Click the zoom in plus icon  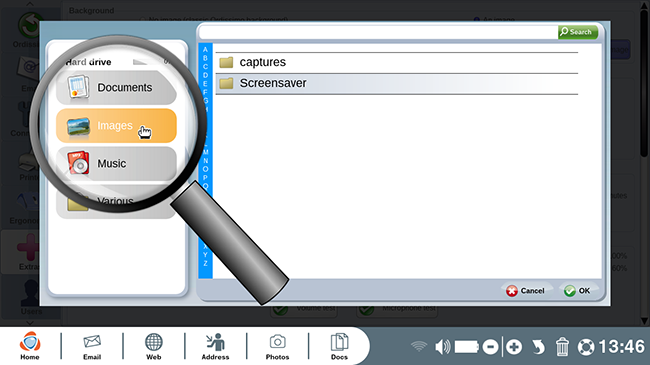[514, 347]
